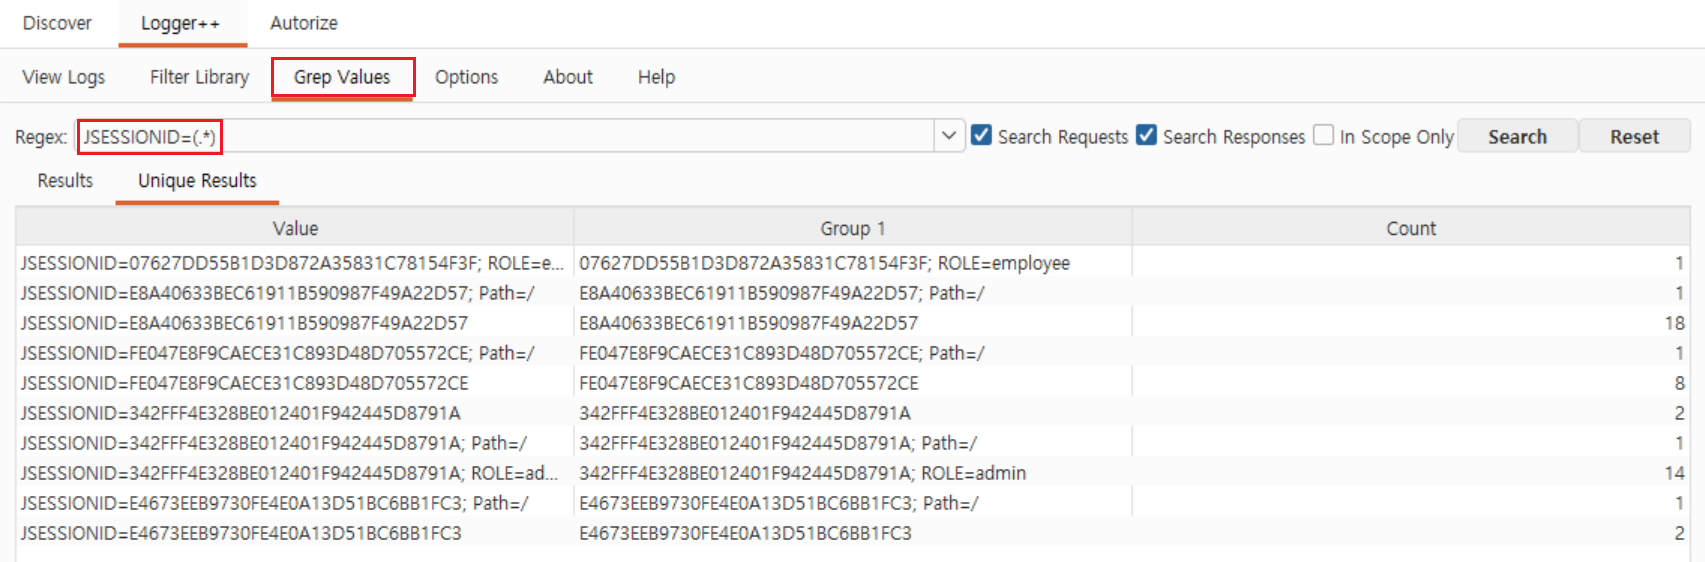Select the Unique Results tab
The height and width of the screenshot is (562, 1705).
pos(197,181)
